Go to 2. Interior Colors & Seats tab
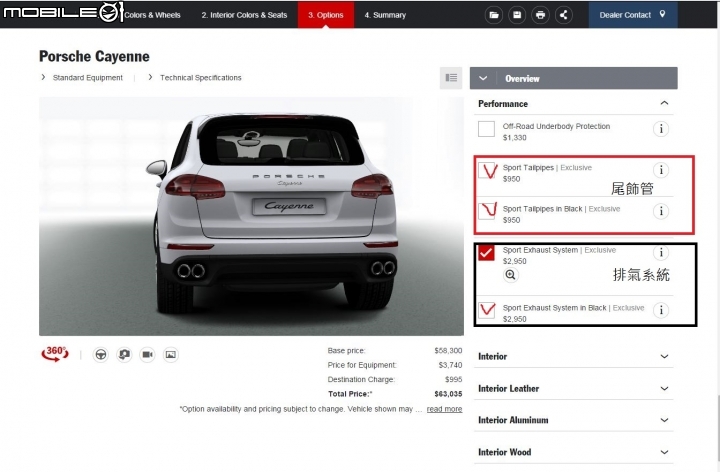720x472 pixels. (x=244, y=15)
